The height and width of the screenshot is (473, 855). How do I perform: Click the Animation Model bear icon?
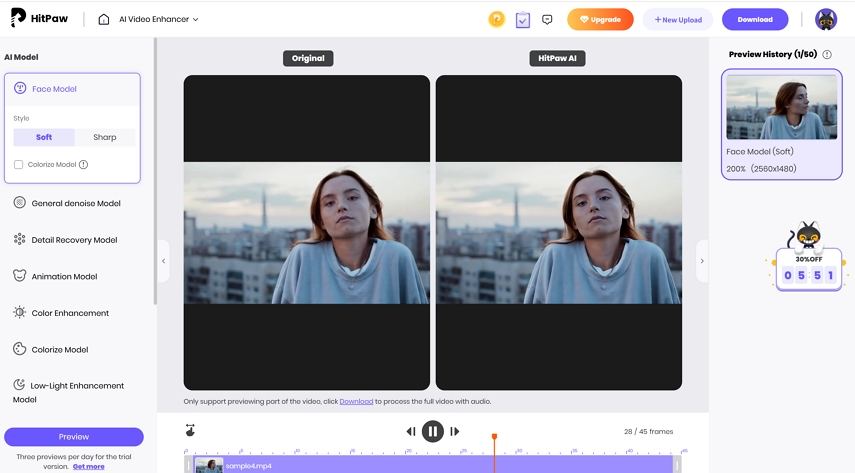point(20,276)
